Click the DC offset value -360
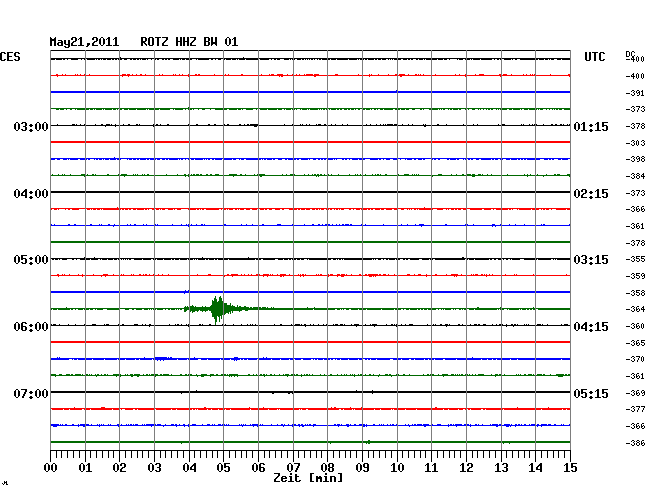Viewport: 650px width, 494px height. point(635,326)
